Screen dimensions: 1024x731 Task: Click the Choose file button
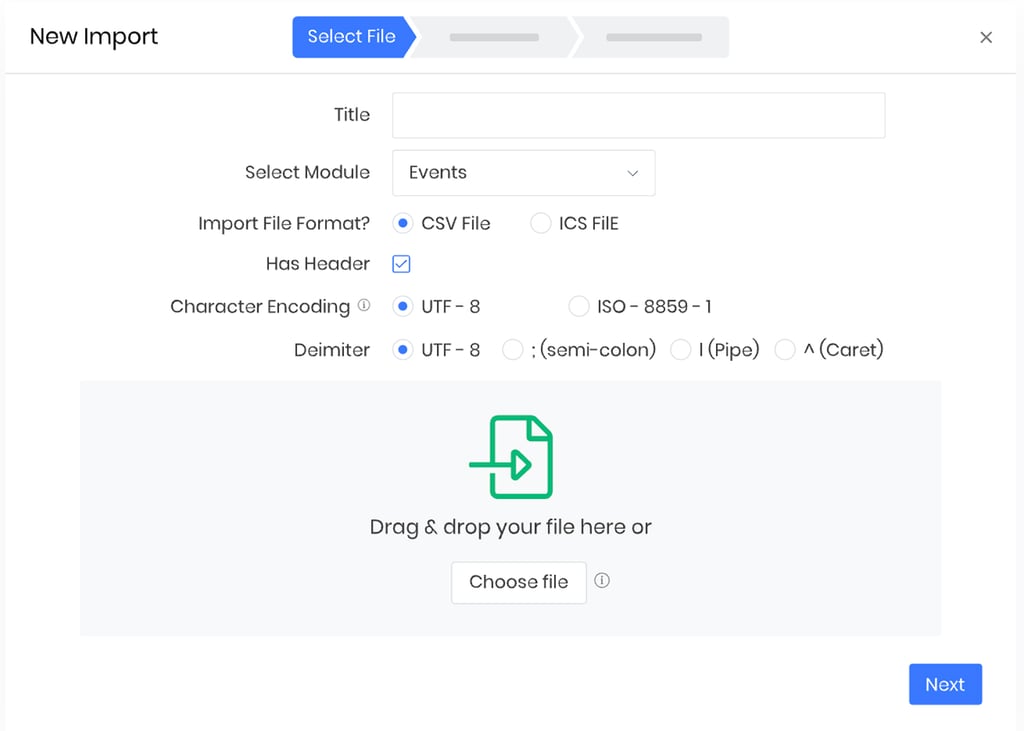pyautogui.click(x=518, y=582)
